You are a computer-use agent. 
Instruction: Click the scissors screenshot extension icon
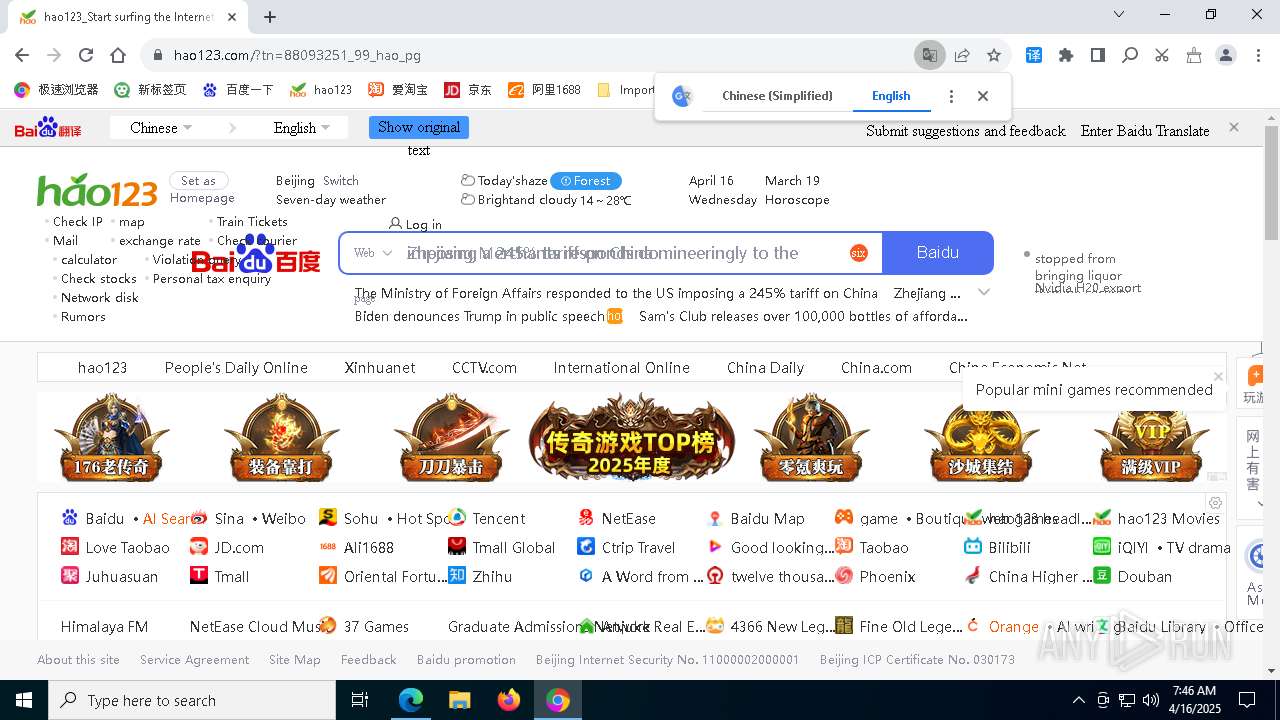coord(1162,55)
